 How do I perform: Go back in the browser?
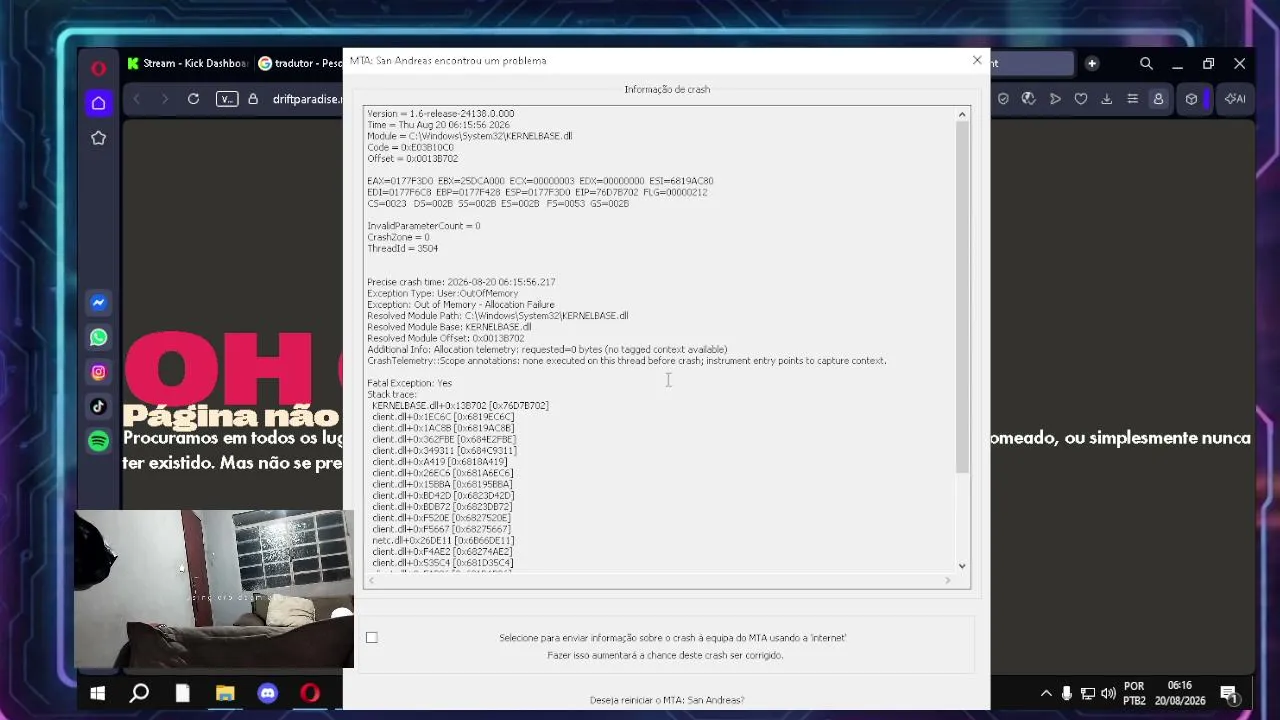[137, 99]
